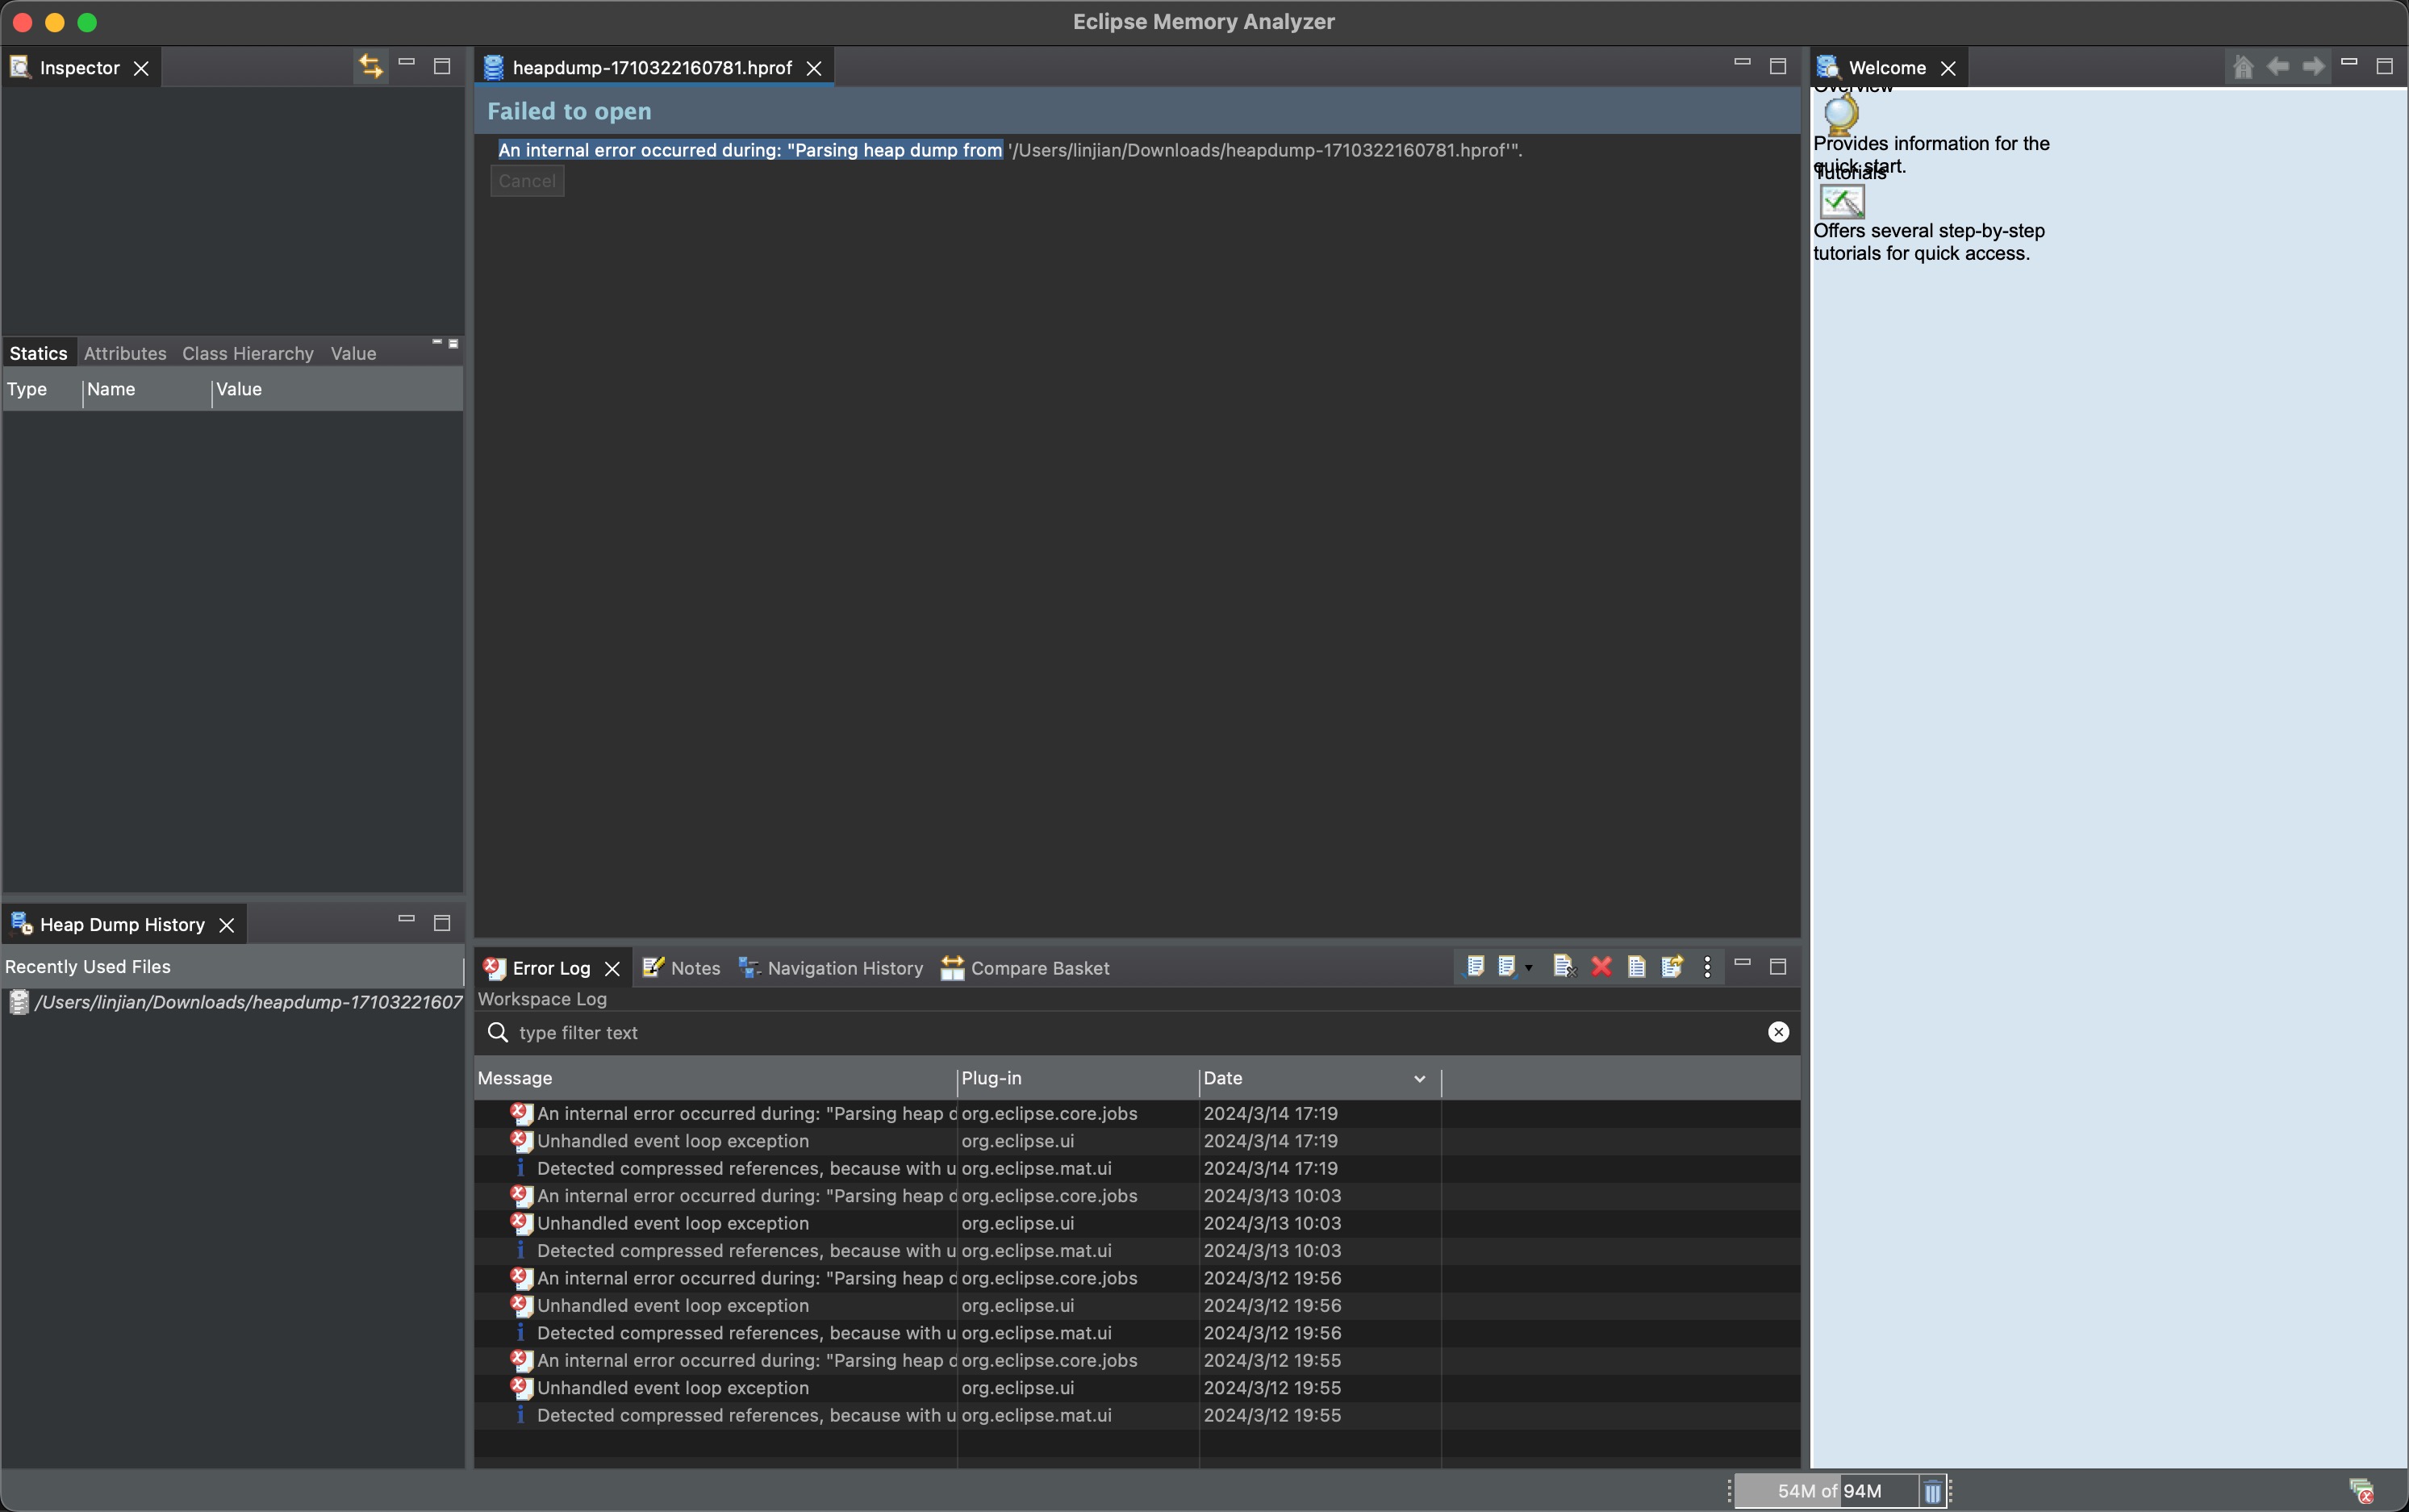The image size is (2409, 1512).
Task: Open the Error Log three-dot view menu
Action: point(1707,967)
